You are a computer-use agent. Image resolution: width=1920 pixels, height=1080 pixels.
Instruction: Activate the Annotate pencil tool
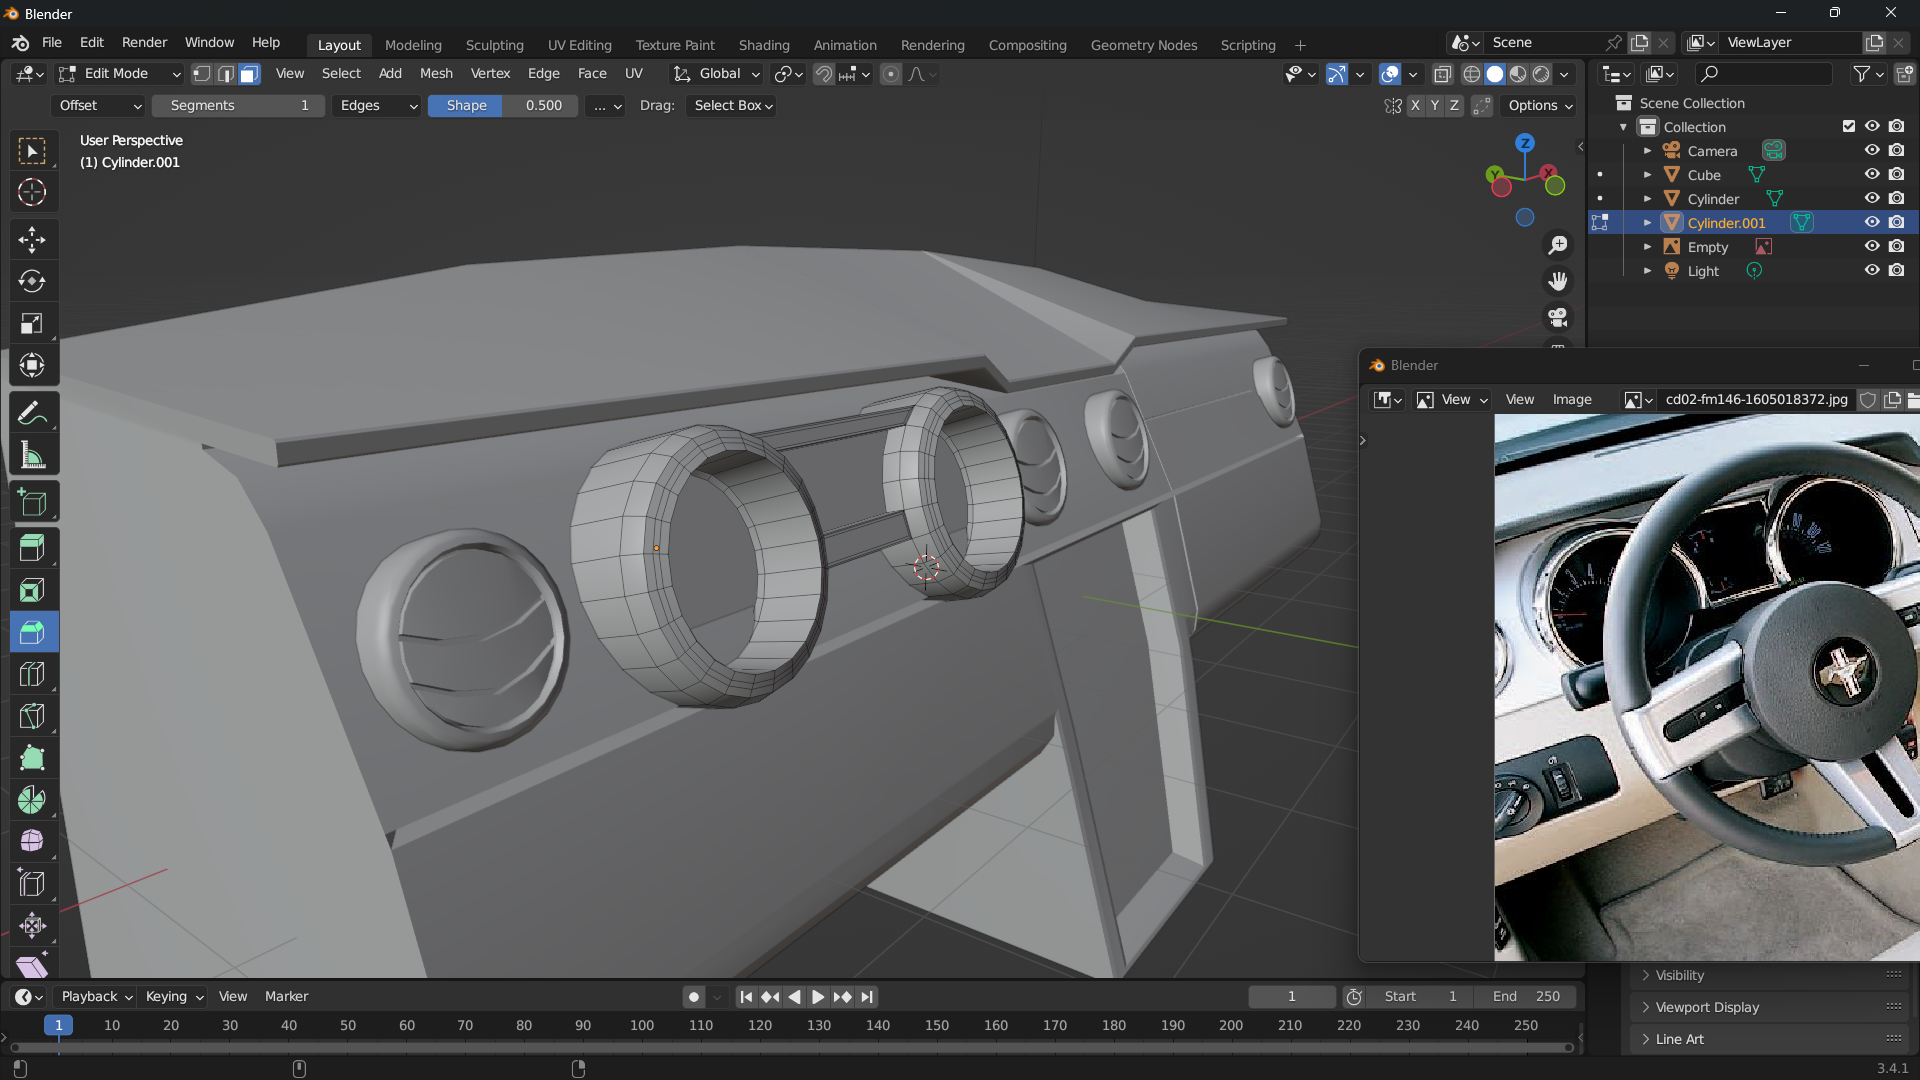32,413
